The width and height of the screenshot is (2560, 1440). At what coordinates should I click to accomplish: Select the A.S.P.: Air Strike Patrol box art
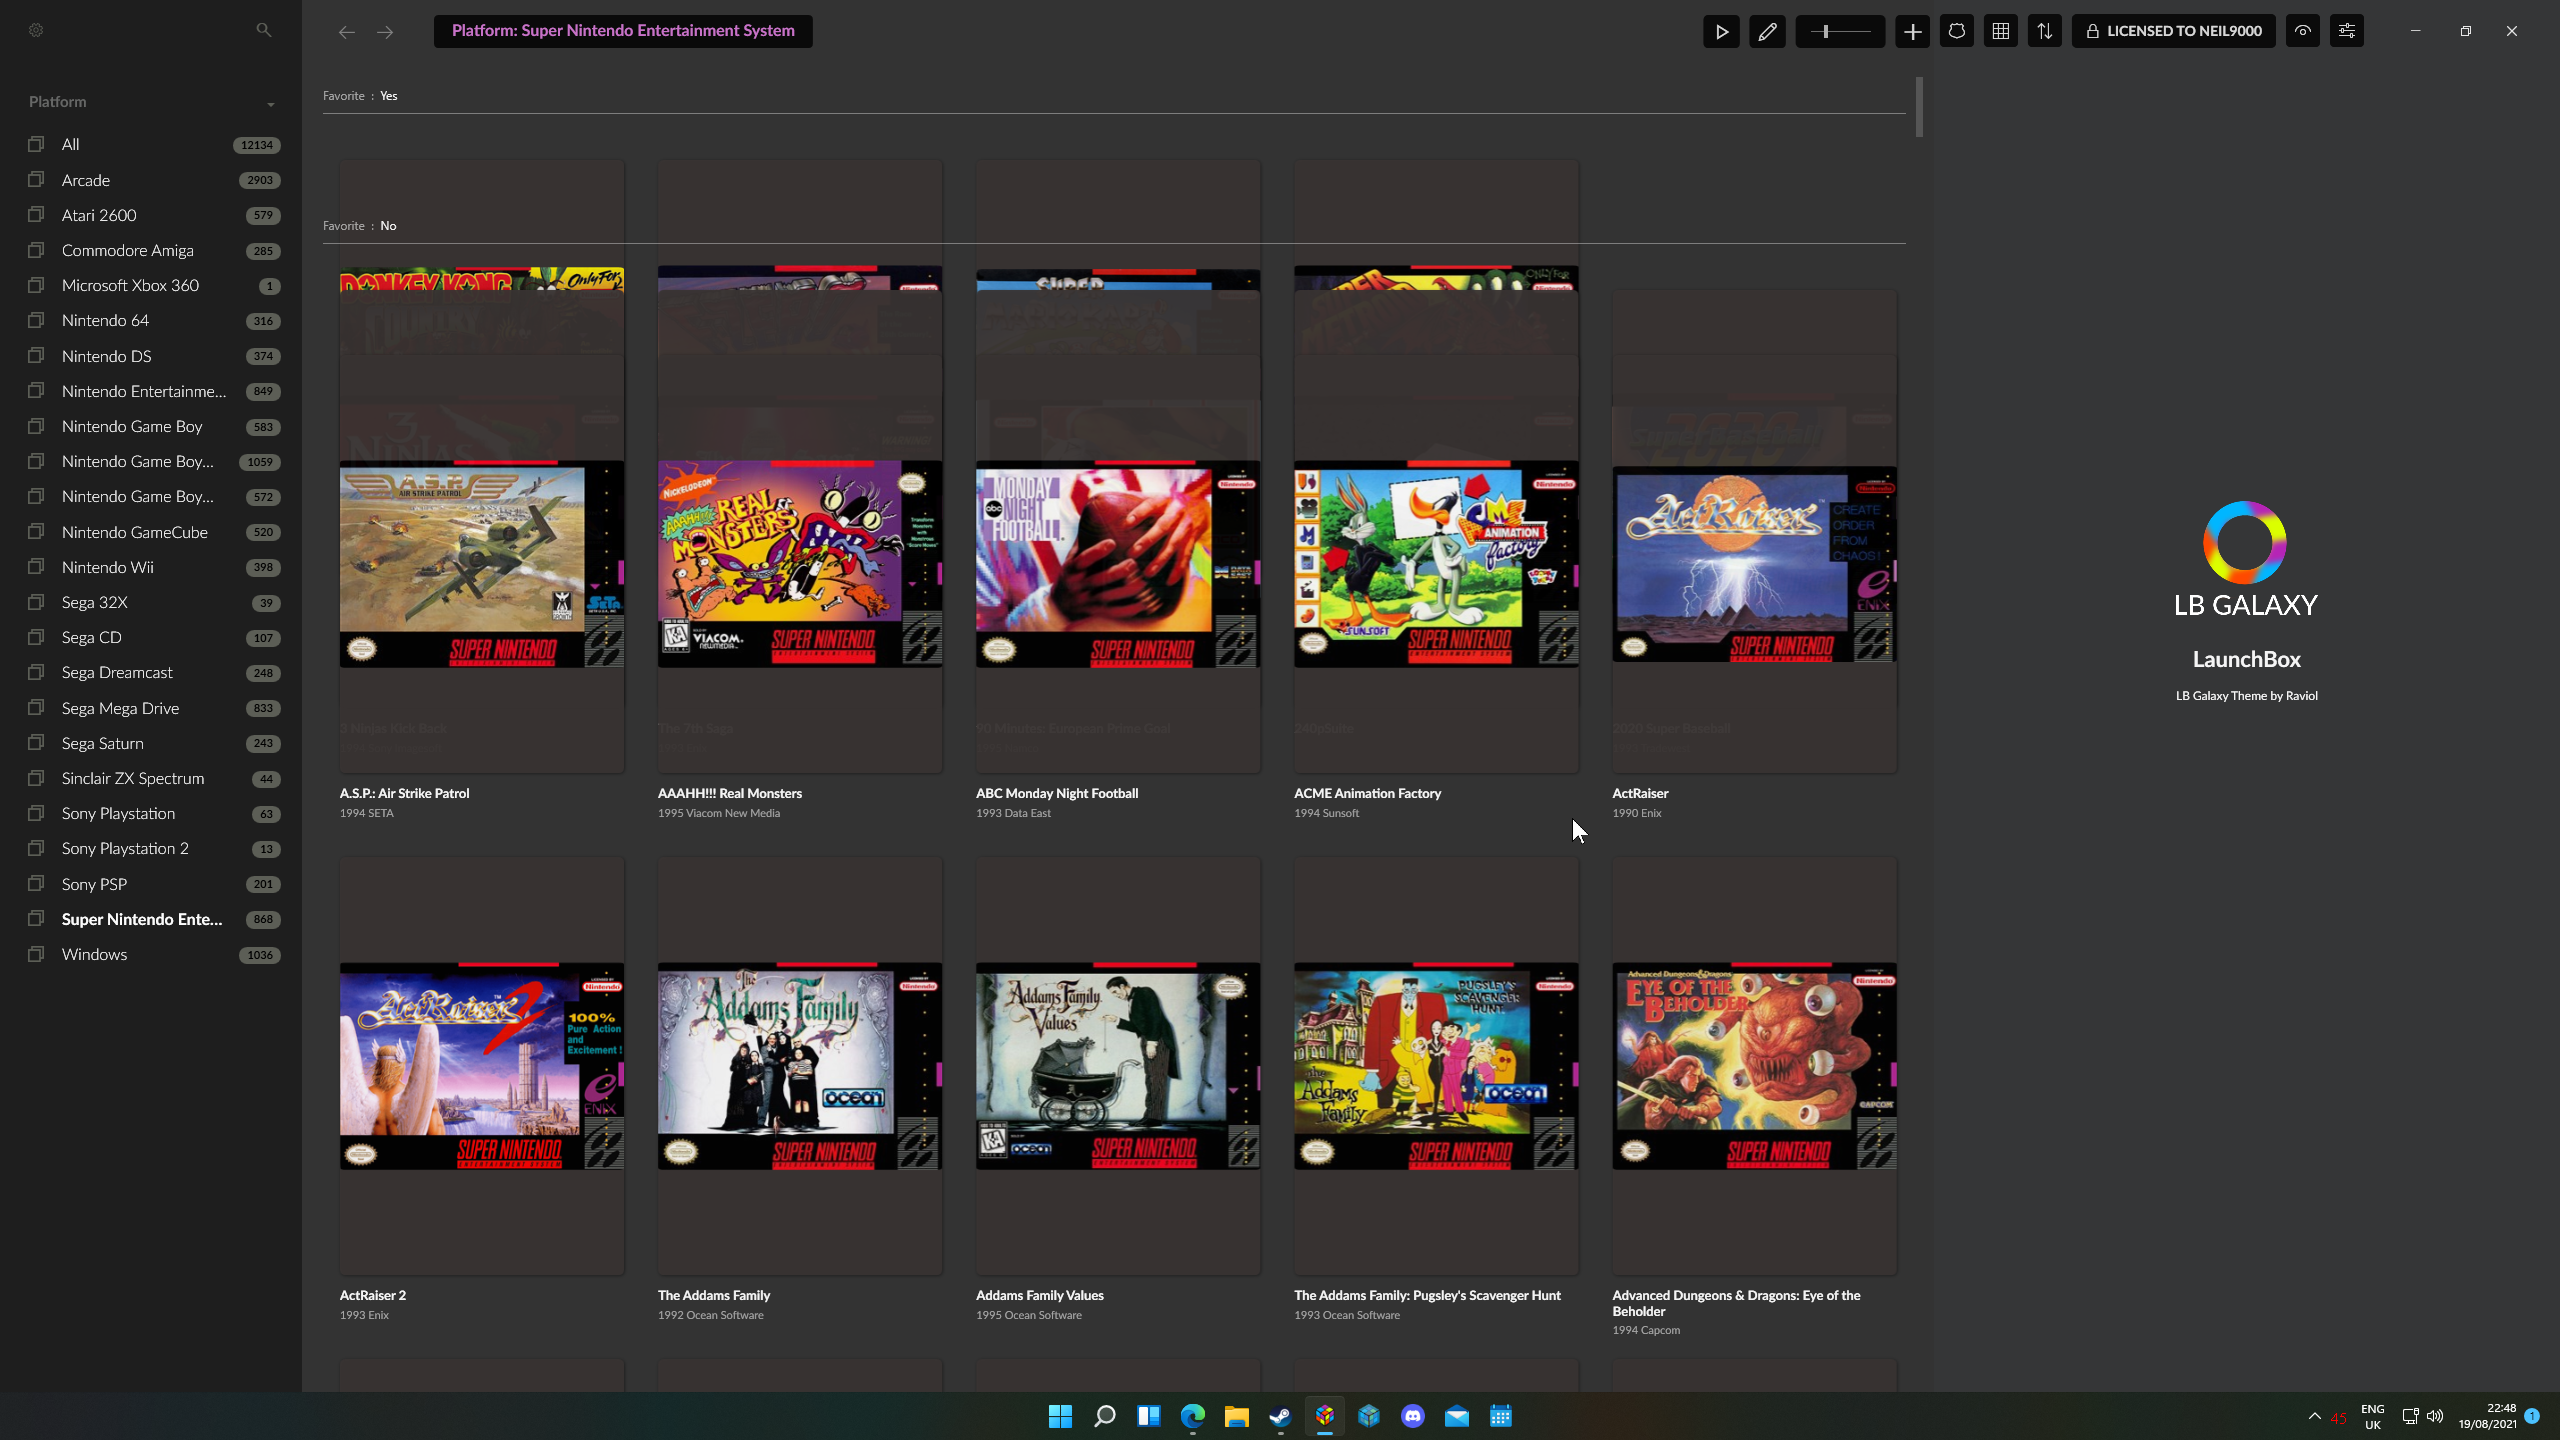pyautogui.click(x=482, y=564)
